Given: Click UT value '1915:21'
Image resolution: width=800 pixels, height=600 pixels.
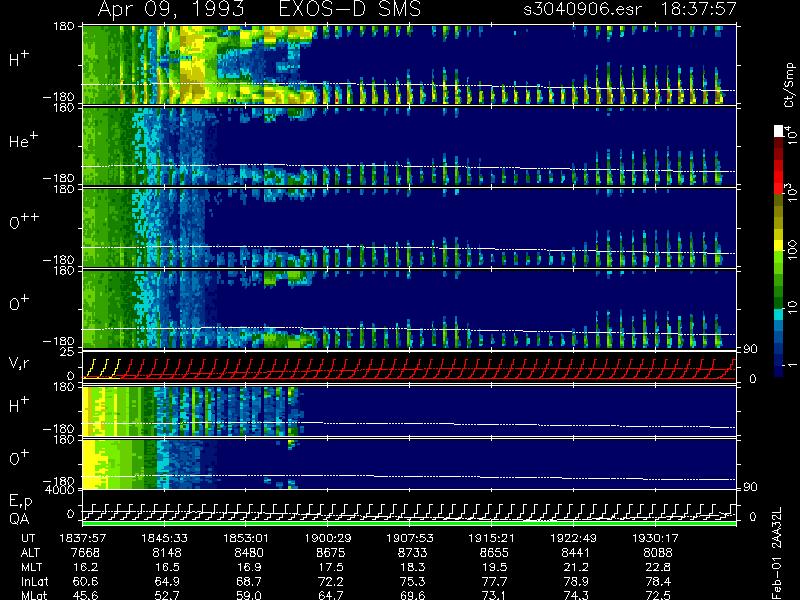Looking at the screenshot, I should [491, 538].
